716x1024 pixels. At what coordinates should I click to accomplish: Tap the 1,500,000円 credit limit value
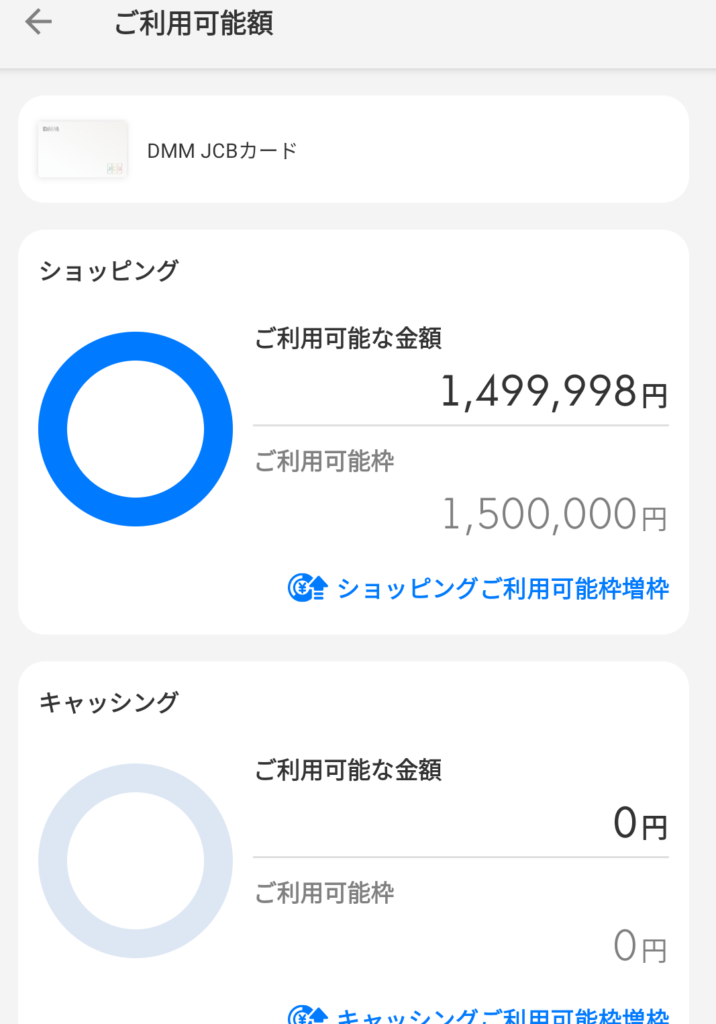557,513
